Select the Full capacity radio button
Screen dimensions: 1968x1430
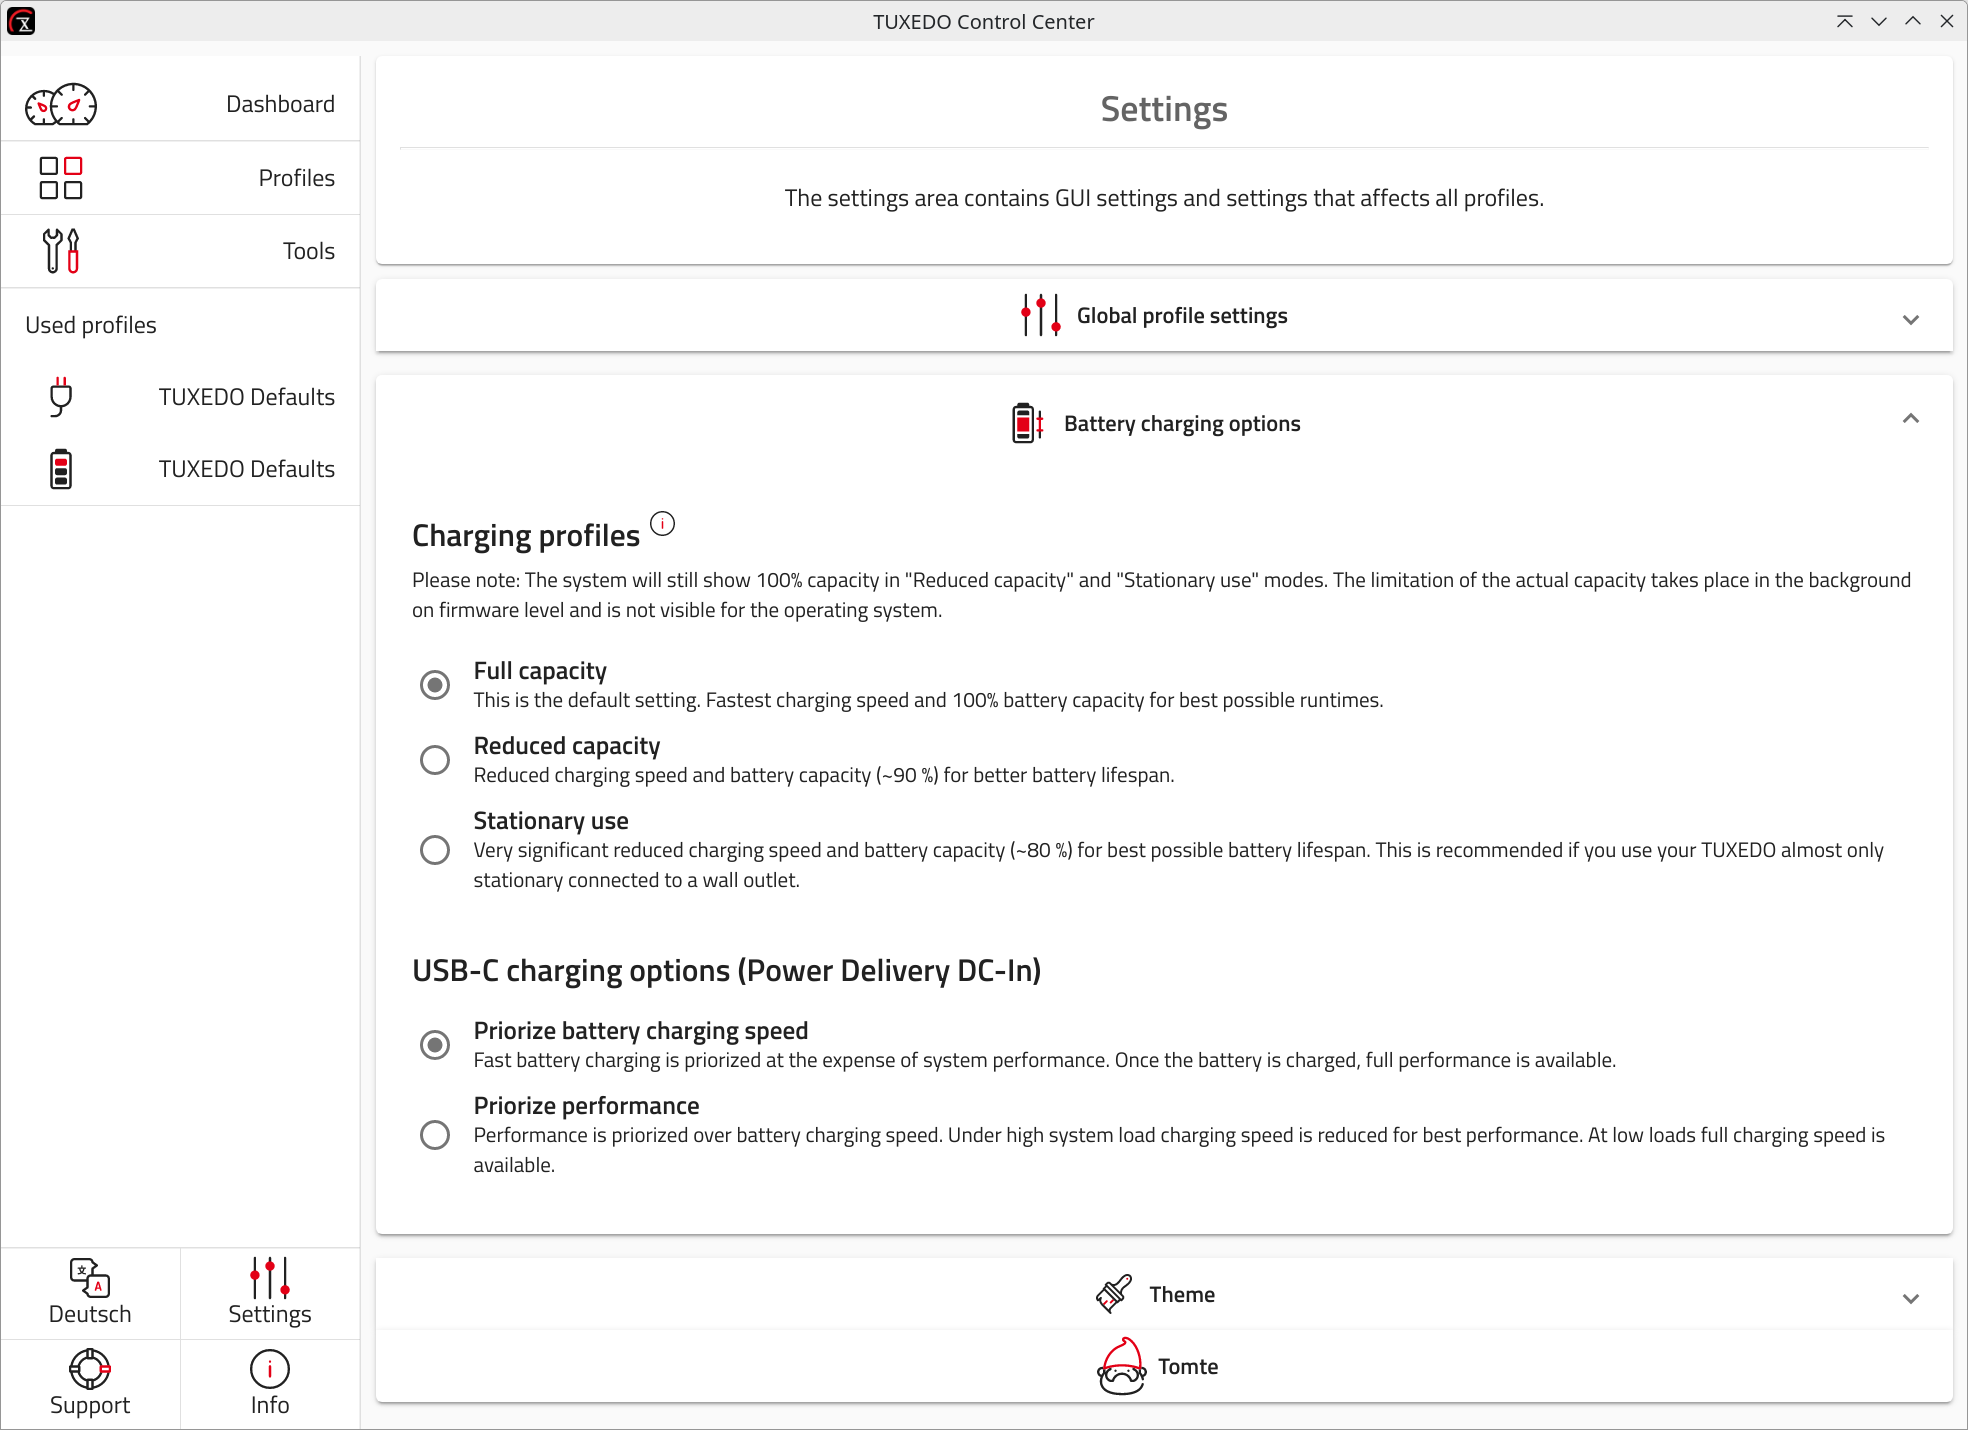435,685
